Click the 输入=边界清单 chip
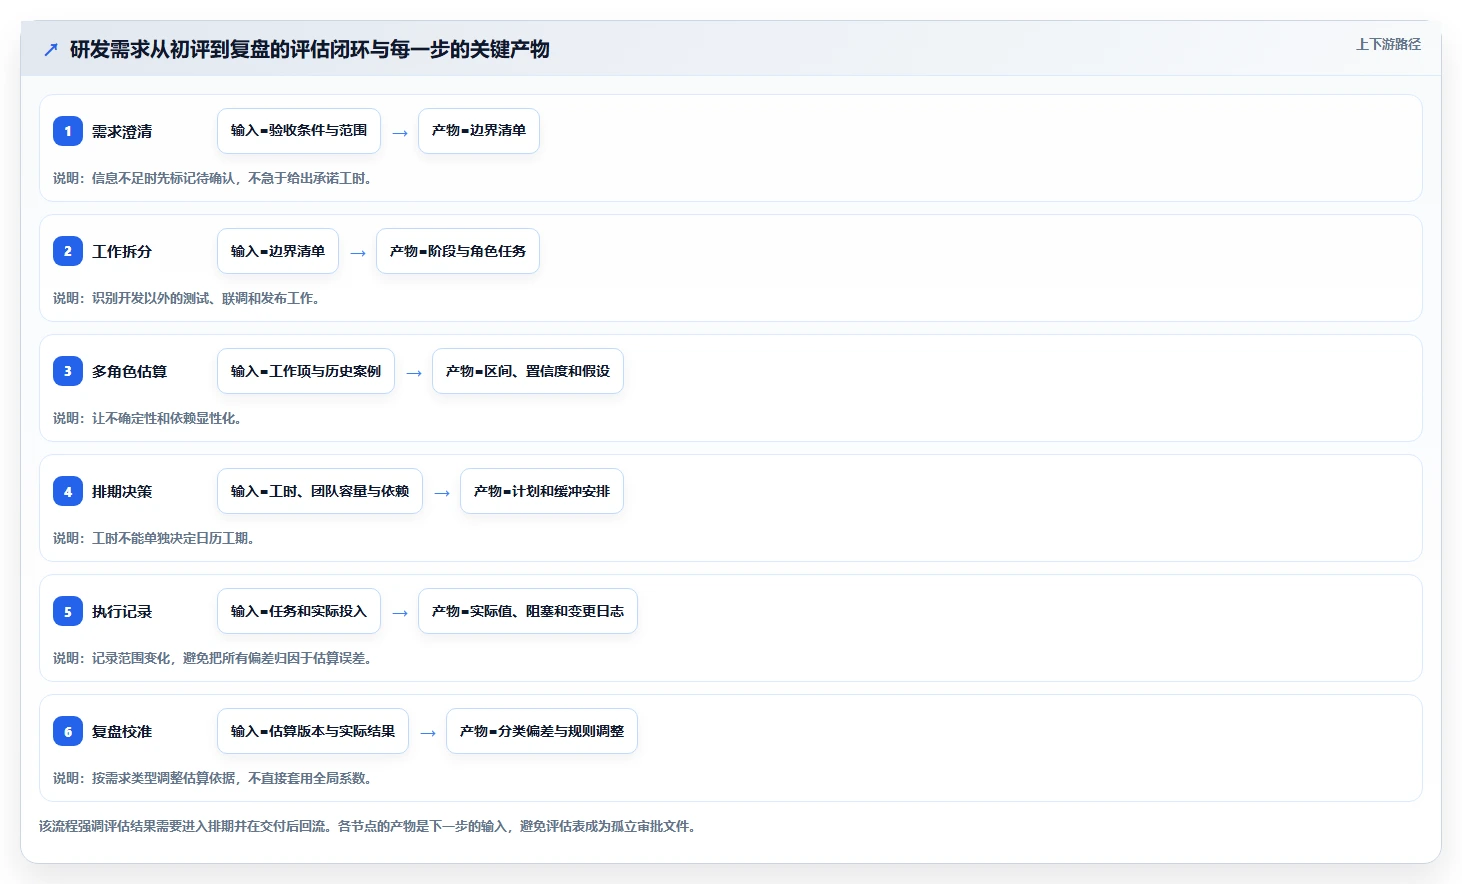The image size is (1462, 884). coord(278,251)
